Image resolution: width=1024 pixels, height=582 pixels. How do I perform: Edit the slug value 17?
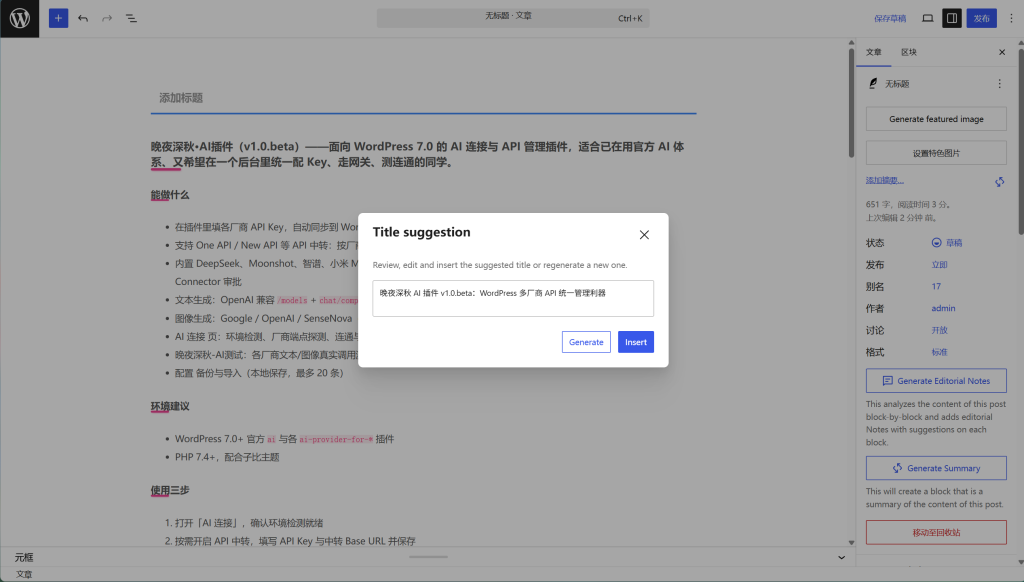click(936, 286)
